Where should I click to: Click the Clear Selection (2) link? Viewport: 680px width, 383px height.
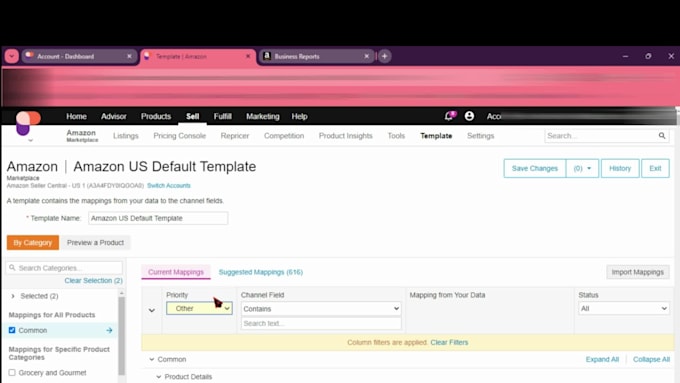point(94,281)
